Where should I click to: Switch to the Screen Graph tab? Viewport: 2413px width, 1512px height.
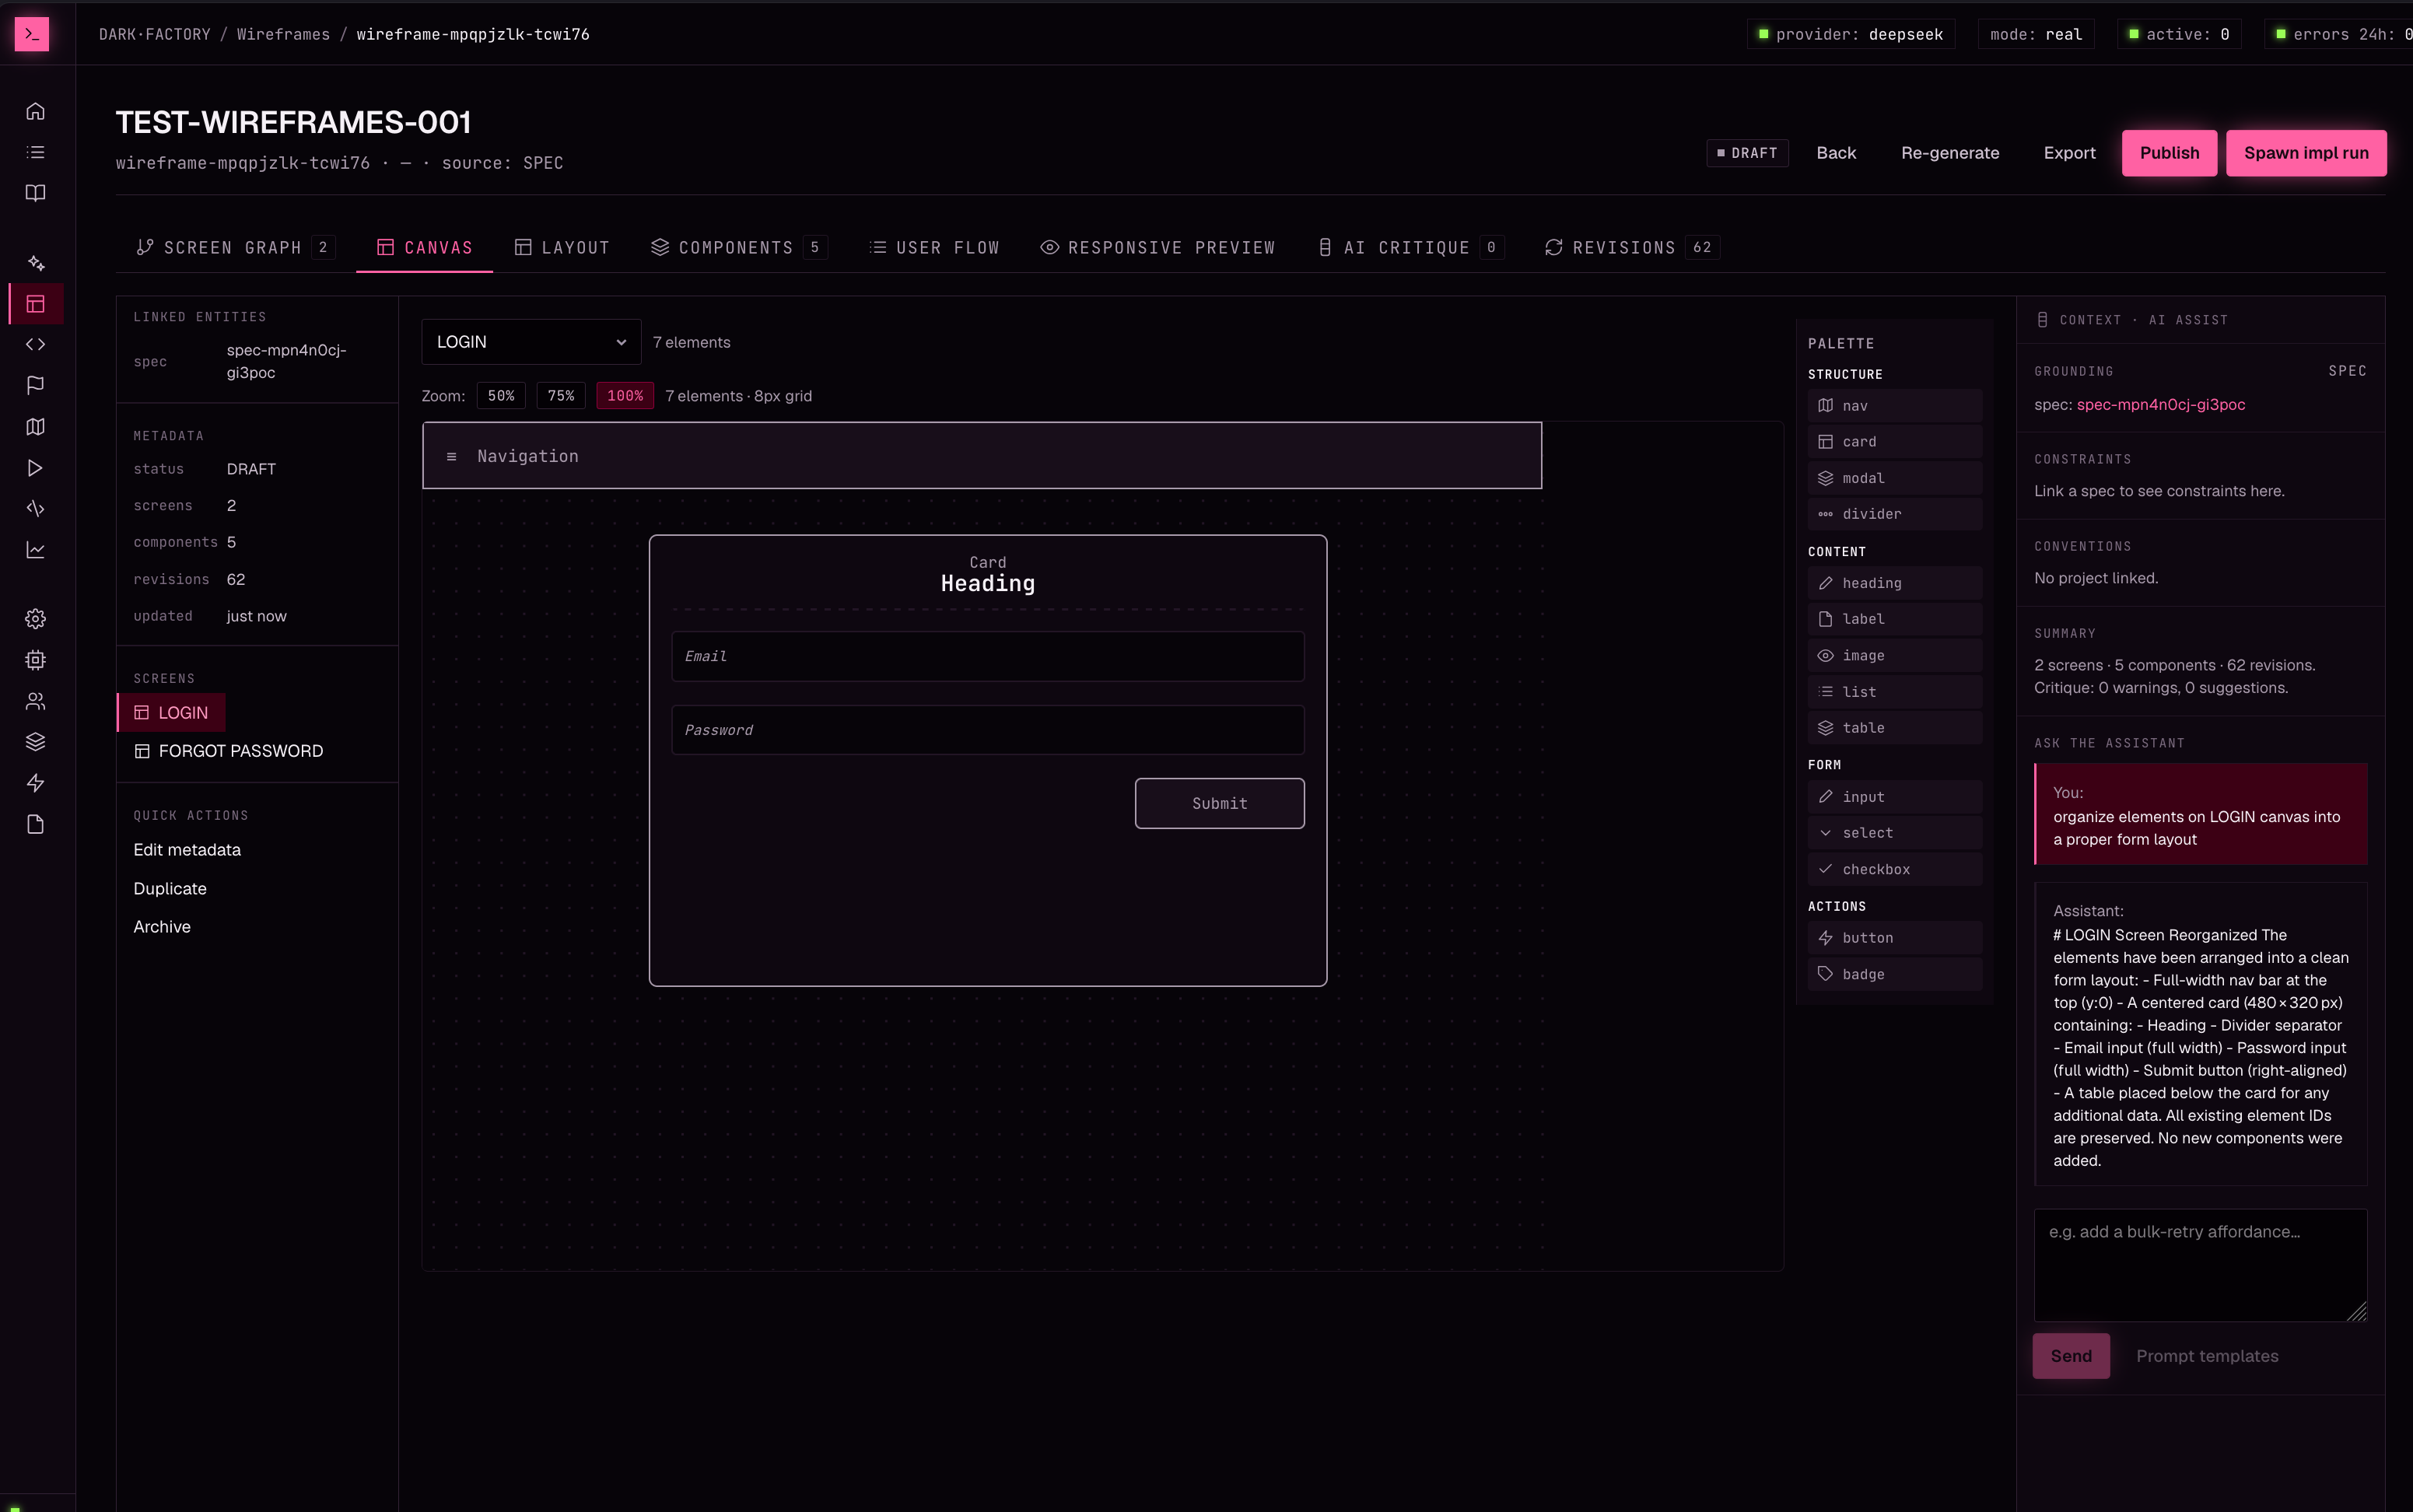pos(235,247)
